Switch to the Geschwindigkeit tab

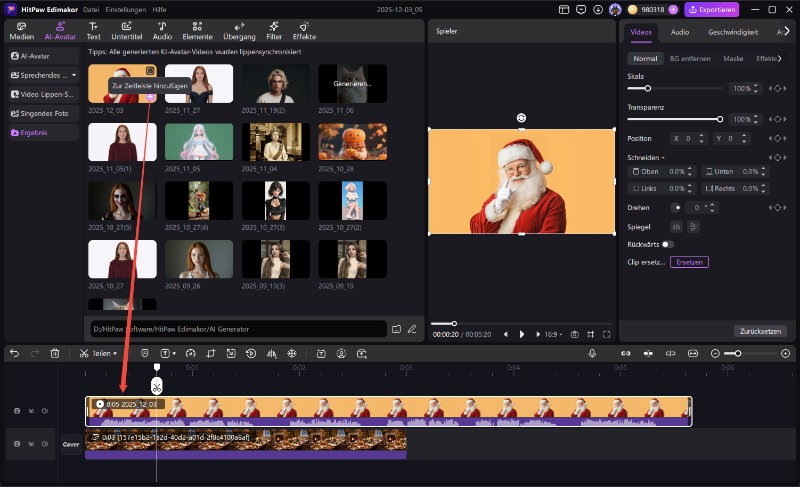tap(733, 32)
